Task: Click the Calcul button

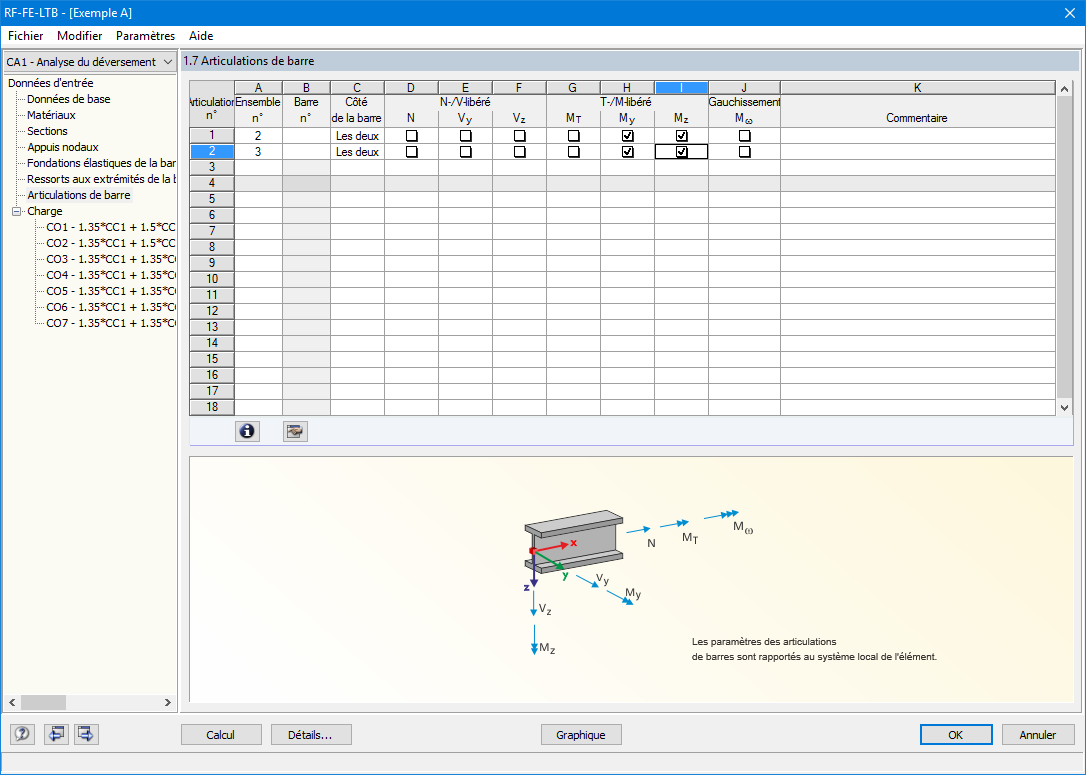Action: point(221,735)
